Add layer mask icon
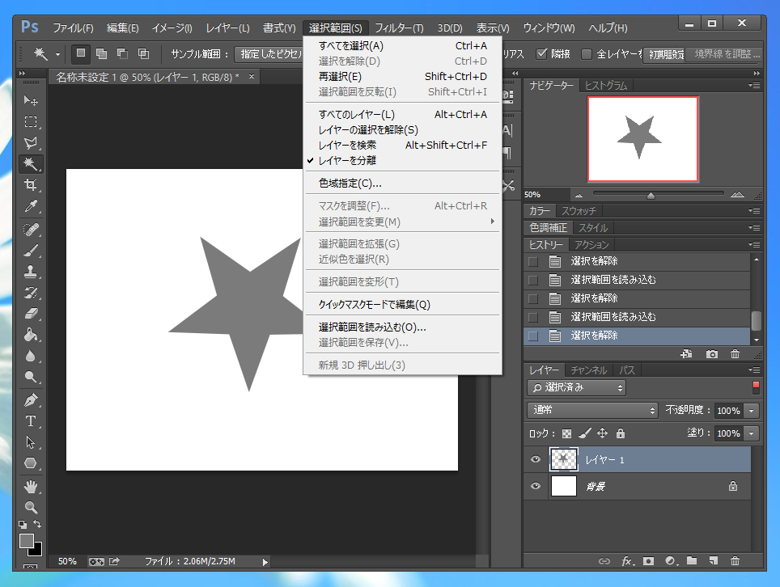 (648, 561)
